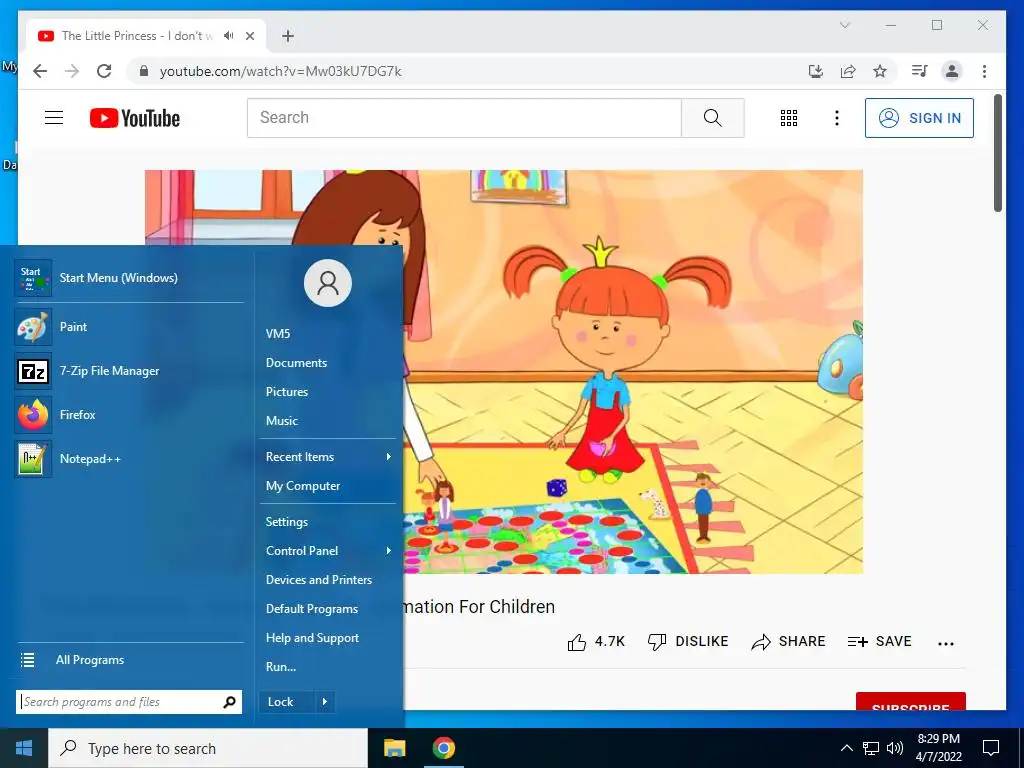Close the Little Princess tab
Viewport: 1024px width, 768px height.
[249, 36]
